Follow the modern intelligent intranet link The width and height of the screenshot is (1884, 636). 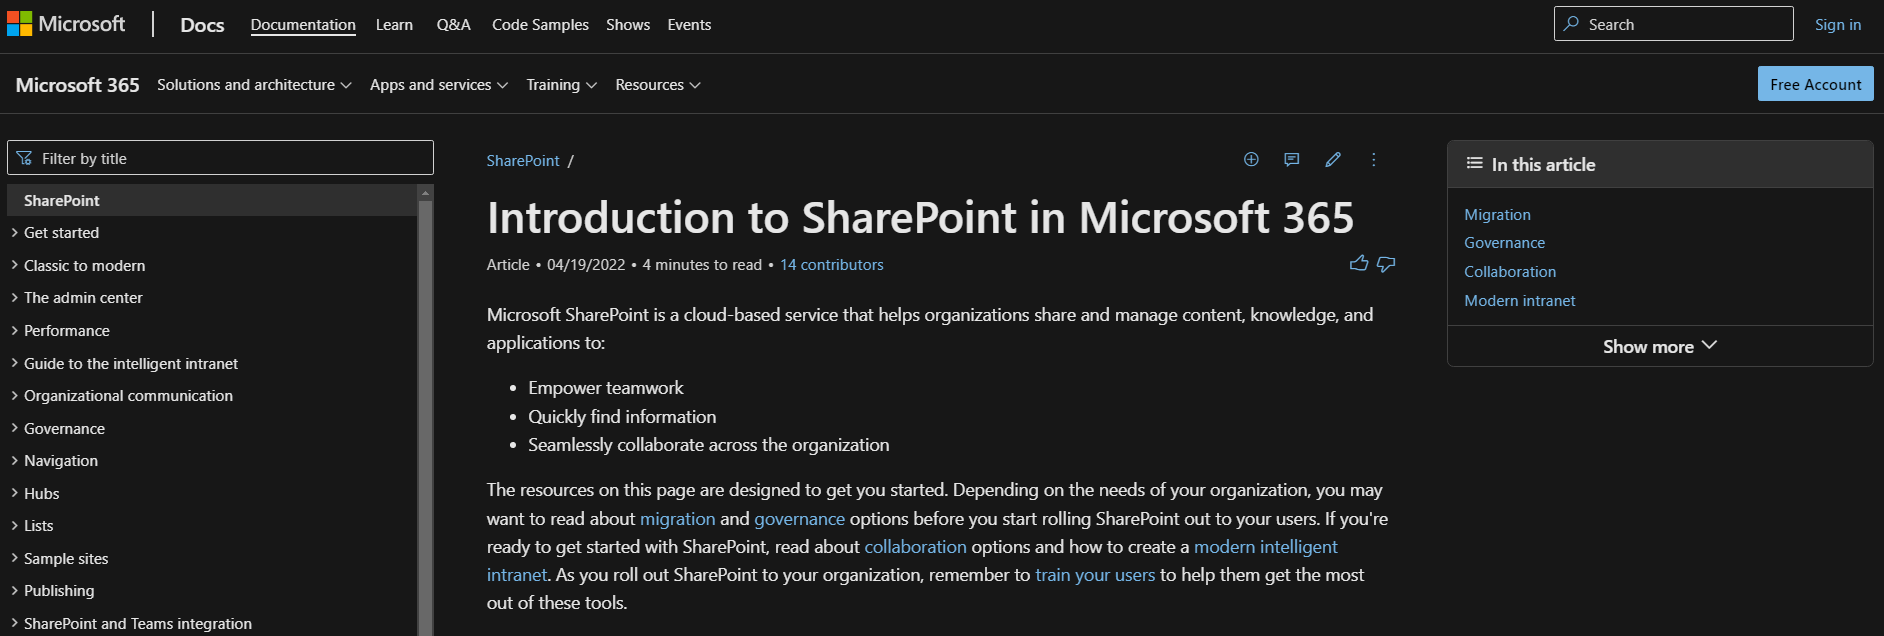click(1266, 547)
